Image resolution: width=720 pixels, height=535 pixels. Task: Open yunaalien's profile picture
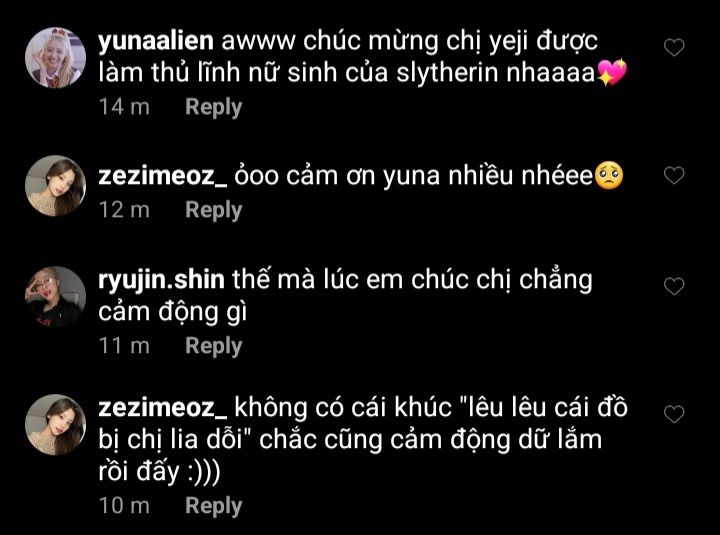(56, 57)
